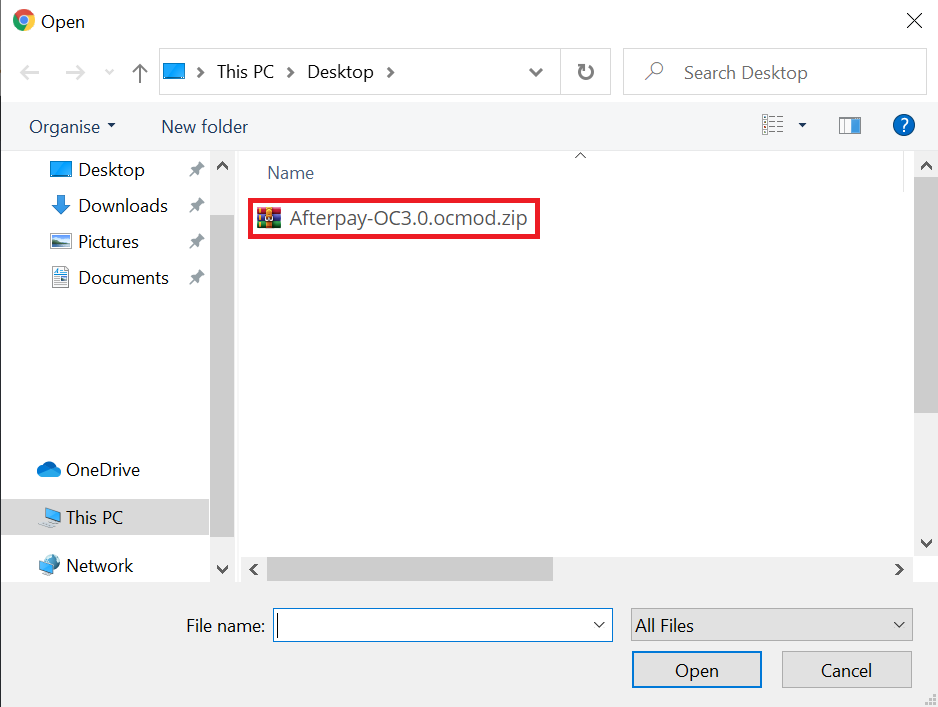Click the pin icon beside Downloads
This screenshot has width=938, height=707.
196,206
